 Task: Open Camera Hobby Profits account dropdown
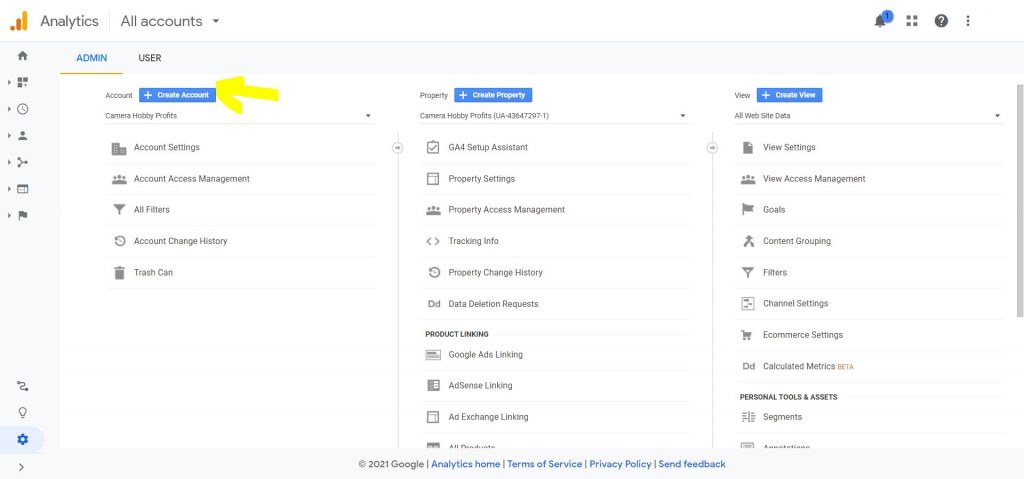coord(239,116)
